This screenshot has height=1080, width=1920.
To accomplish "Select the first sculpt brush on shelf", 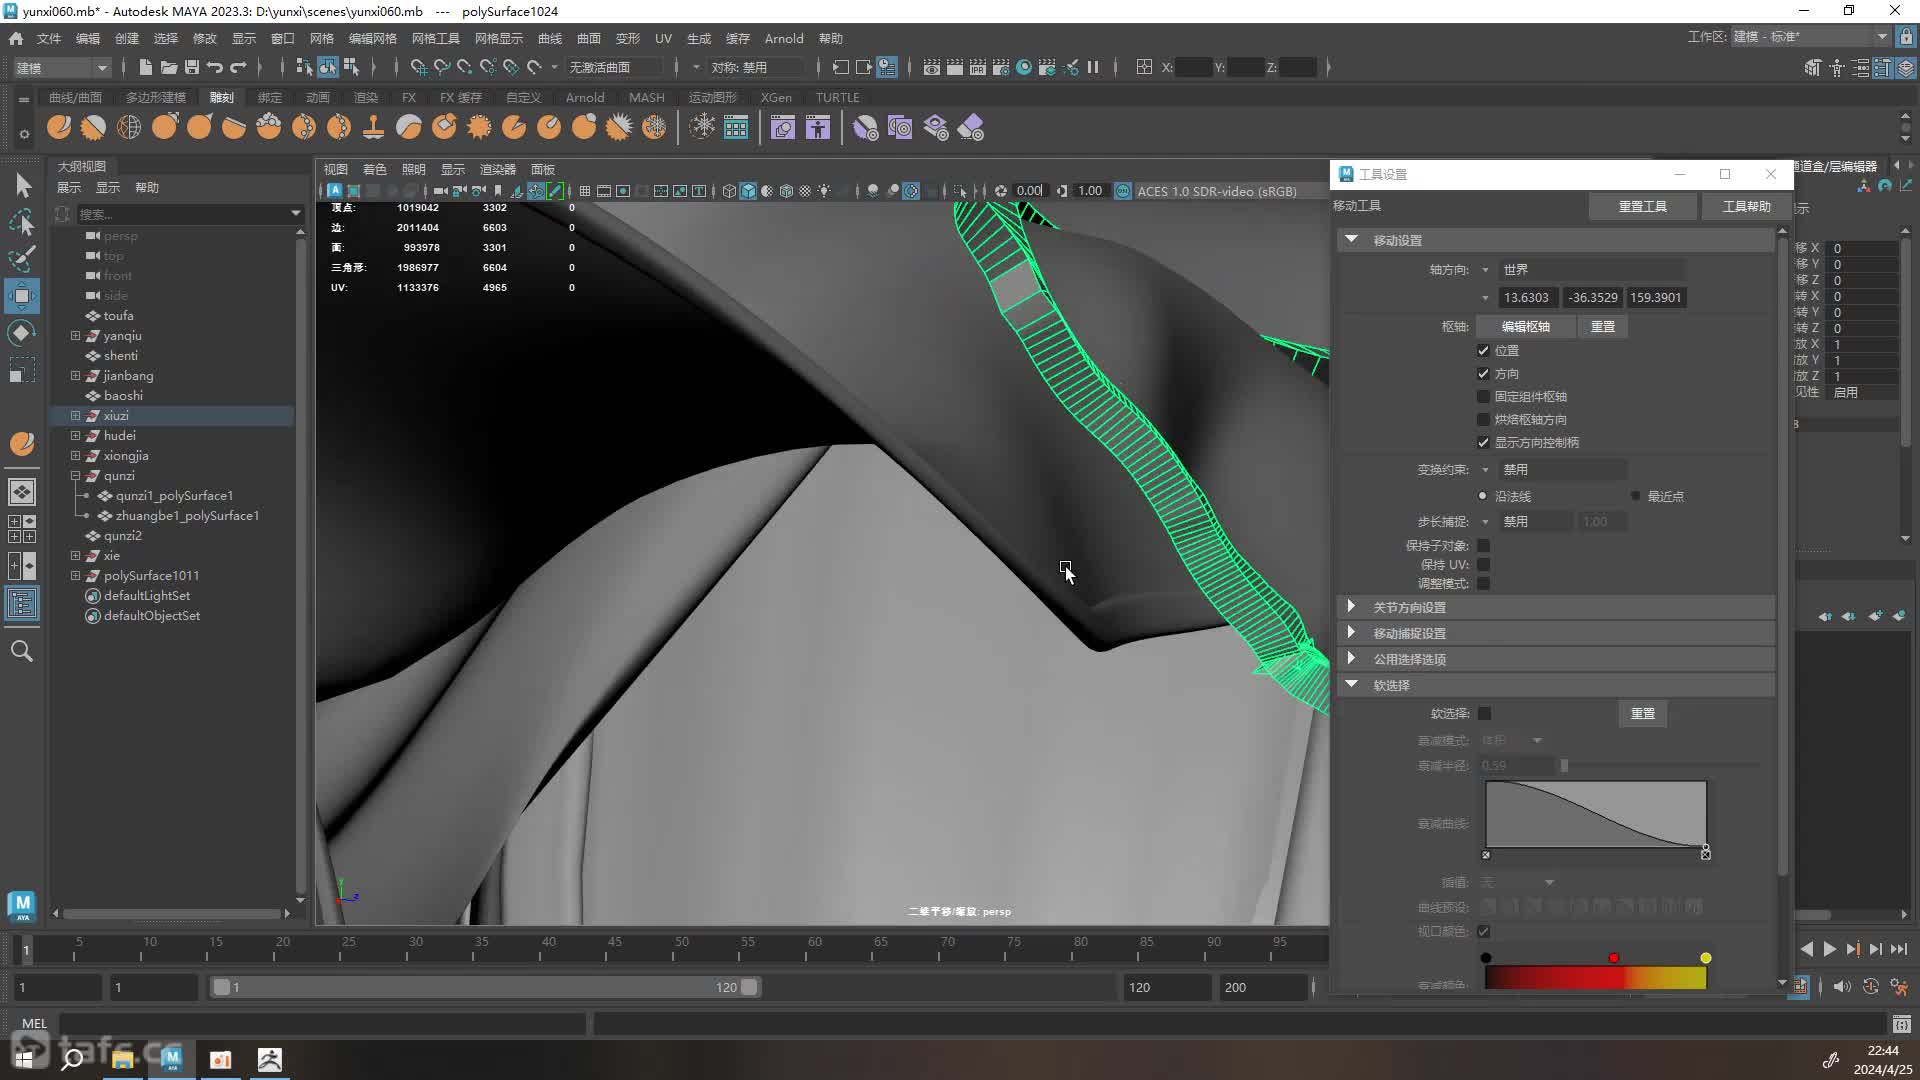I will tap(59, 127).
